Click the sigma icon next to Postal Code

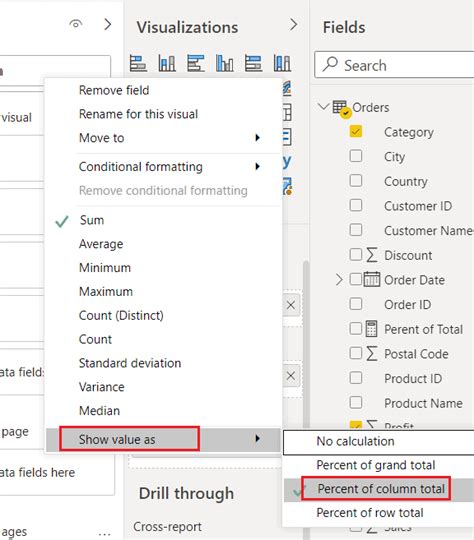pyautogui.click(x=372, y=353)
